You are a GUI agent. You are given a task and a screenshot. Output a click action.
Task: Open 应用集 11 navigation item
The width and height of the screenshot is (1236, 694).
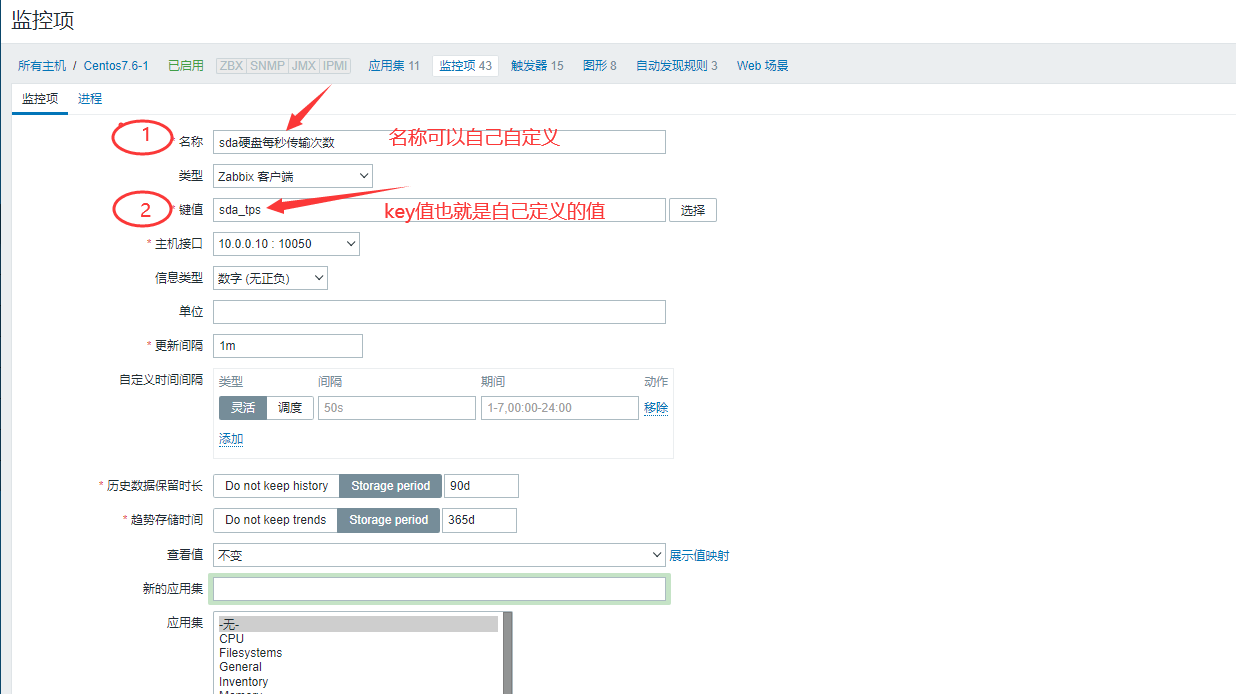coord(394,66)
